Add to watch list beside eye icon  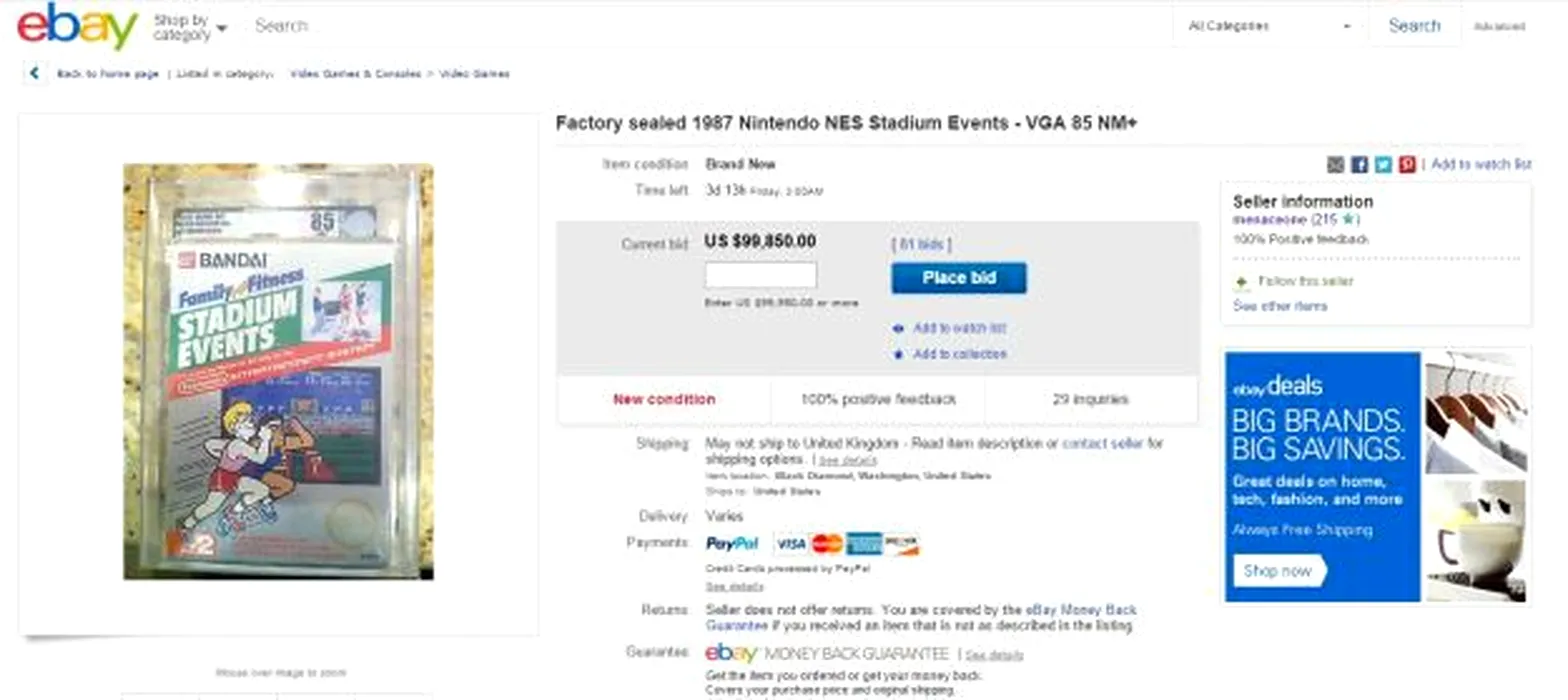point(958,328)
